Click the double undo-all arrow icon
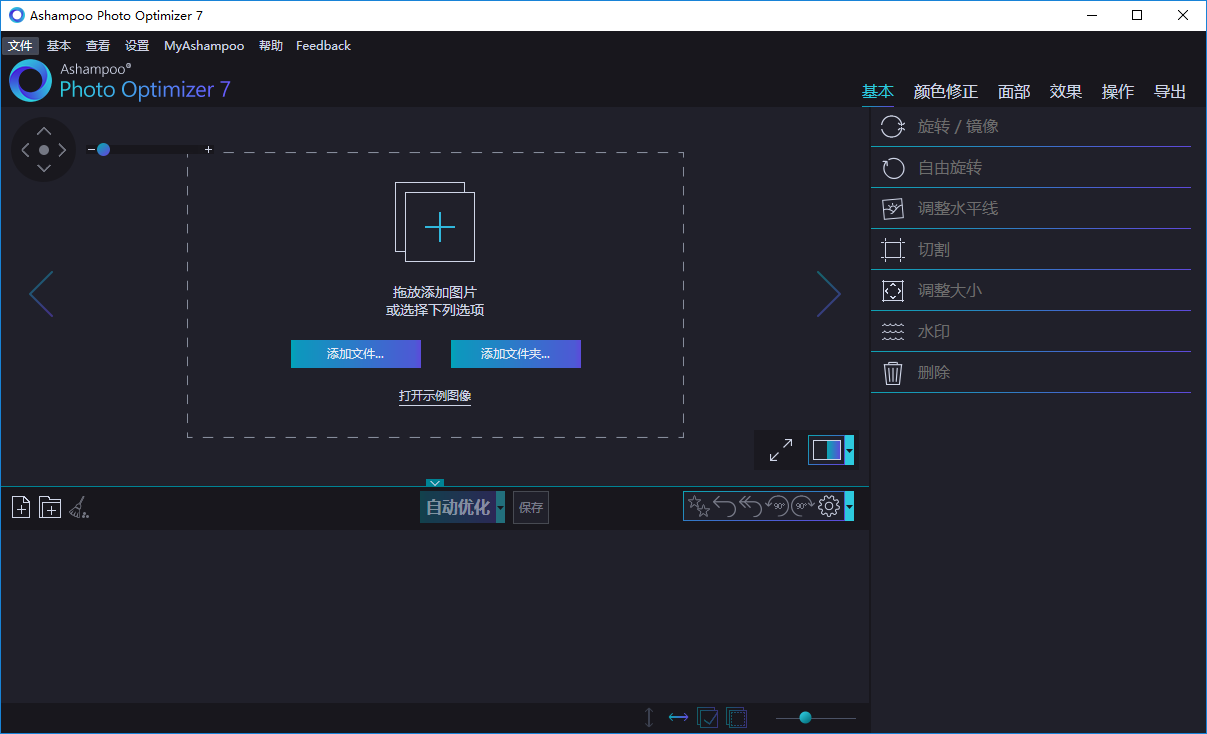Image resolution: width=1207 pixels, height=734 pixels. coord(750,507)
